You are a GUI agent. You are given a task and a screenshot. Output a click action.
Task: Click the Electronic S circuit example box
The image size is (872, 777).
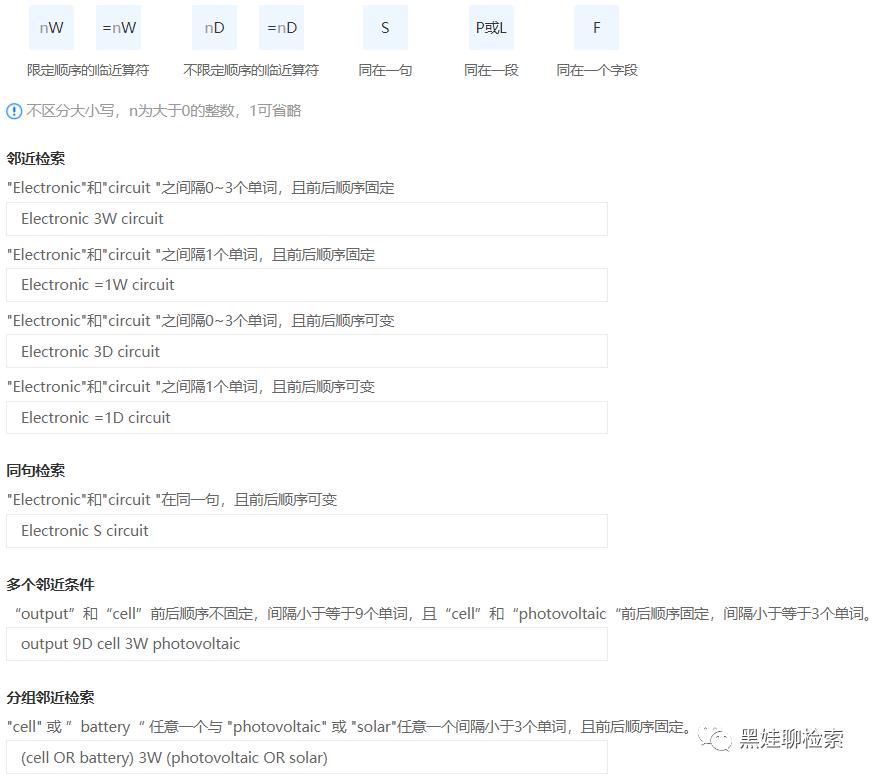pyautogui.click(x=307, y=530)
